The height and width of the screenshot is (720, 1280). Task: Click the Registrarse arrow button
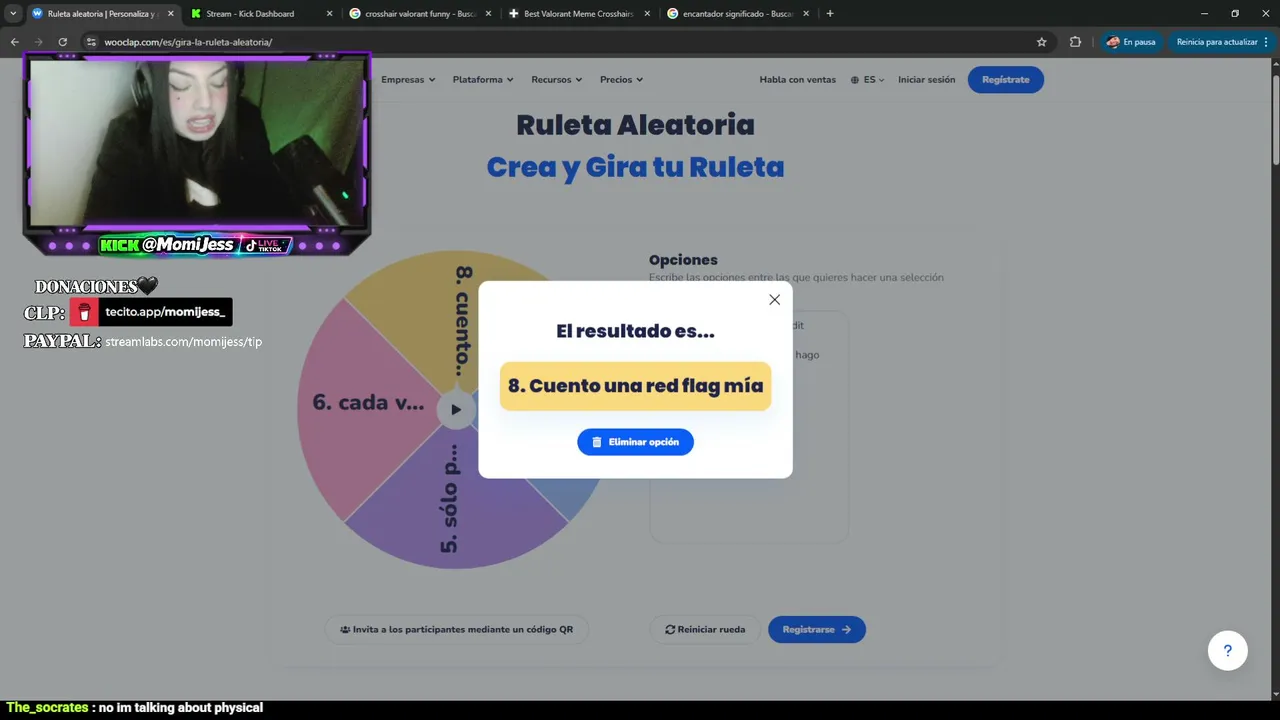click(x=817, y=630)
